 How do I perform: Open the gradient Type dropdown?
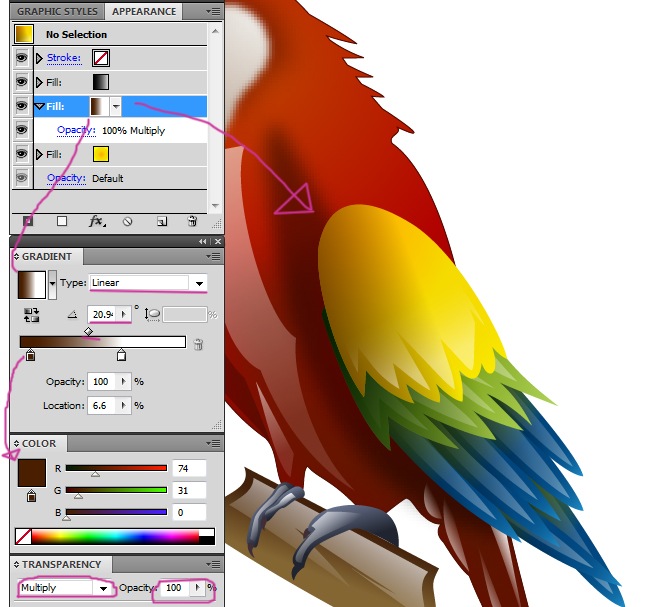coord(200,283)
